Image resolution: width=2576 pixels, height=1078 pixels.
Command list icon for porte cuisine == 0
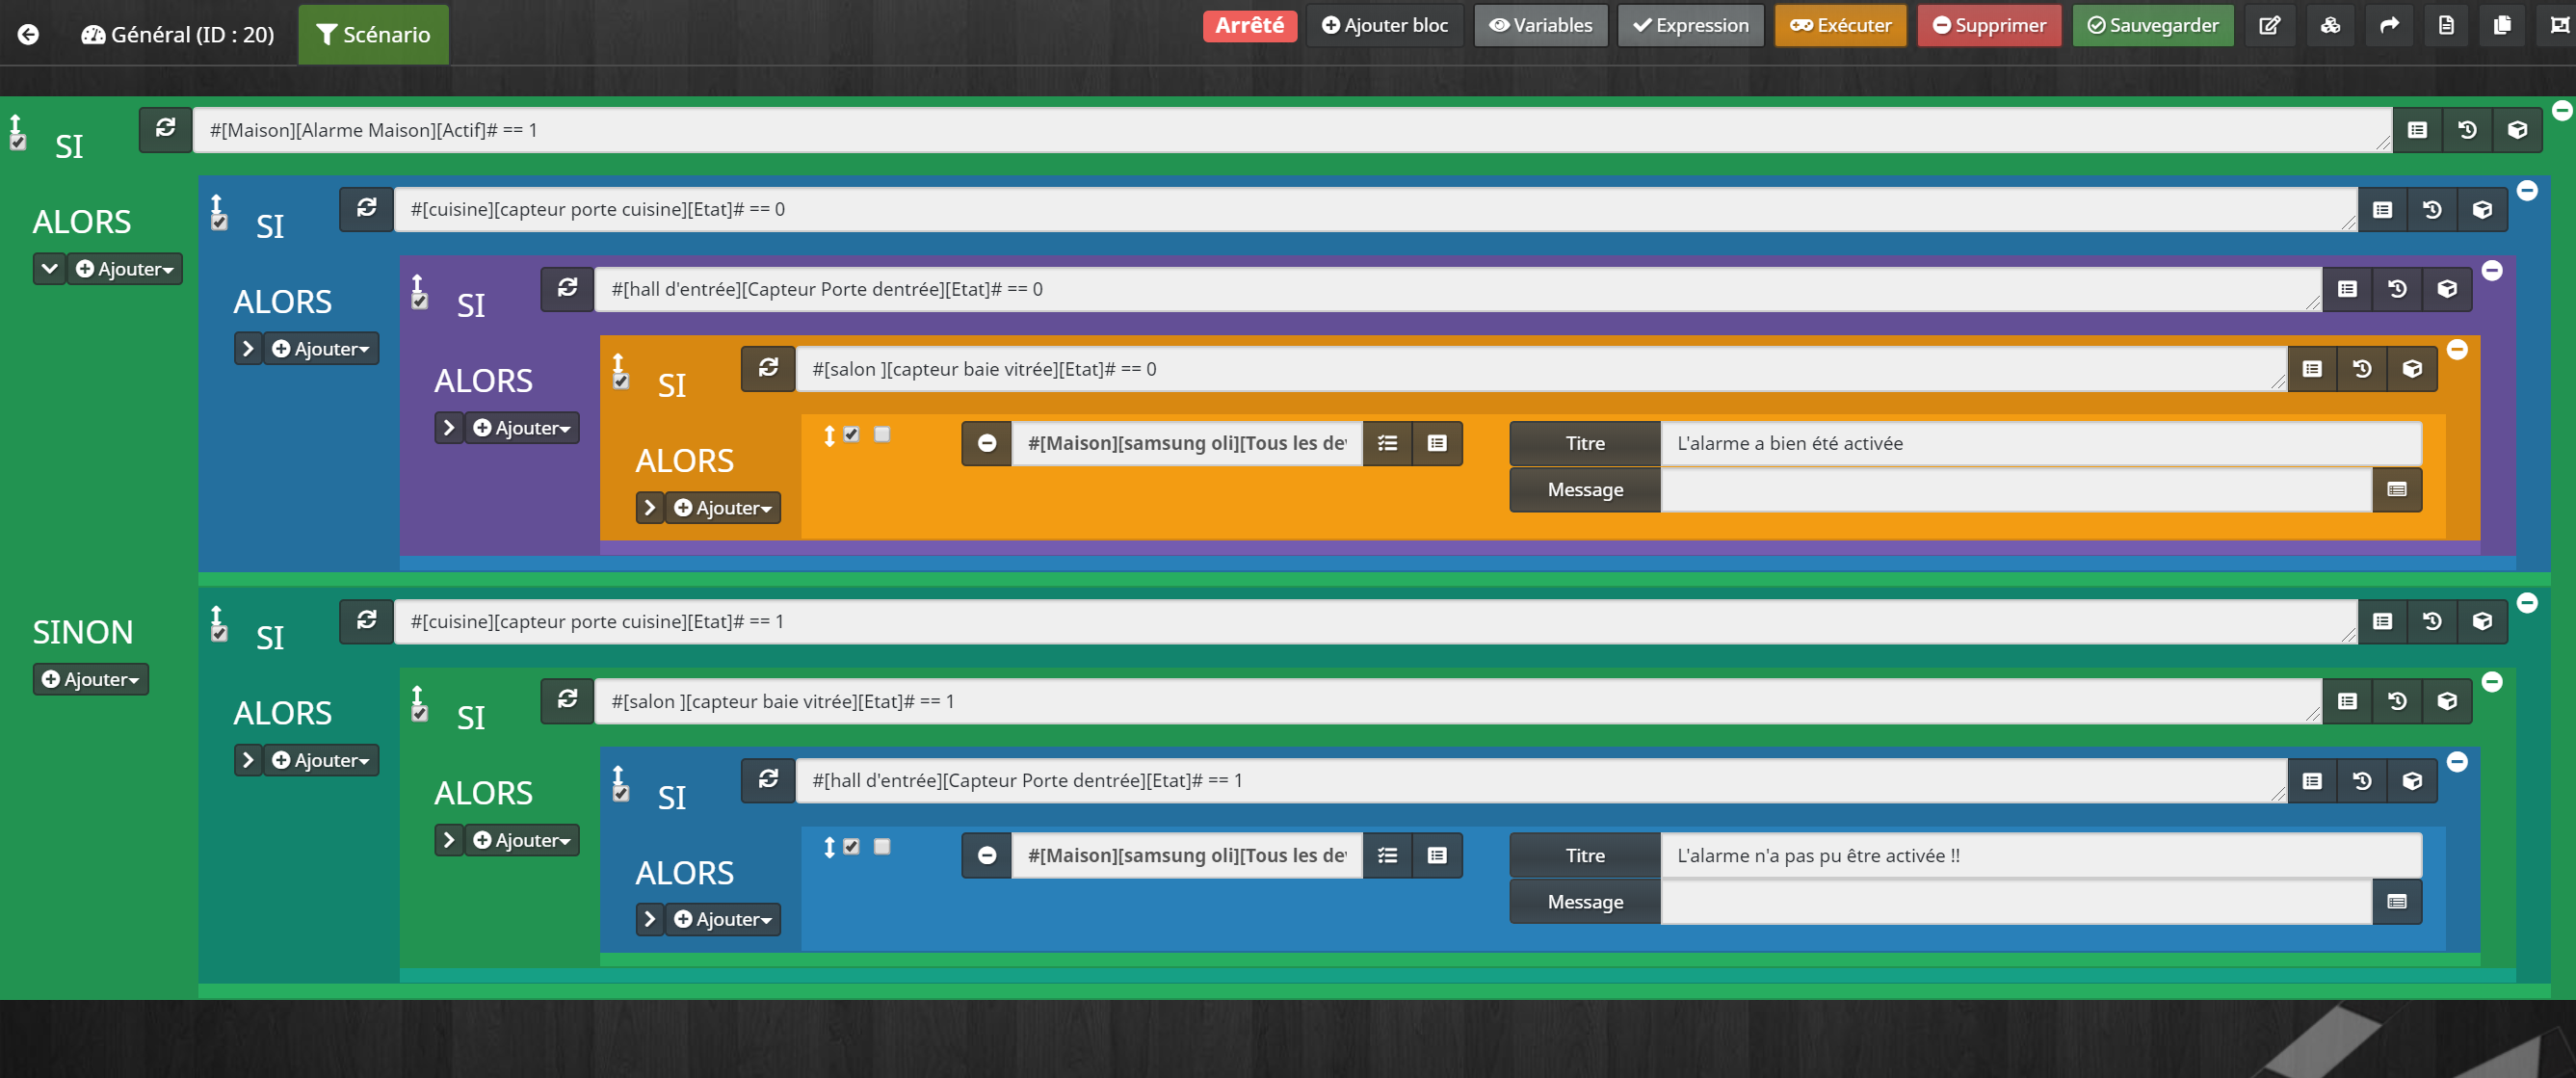2382,209
